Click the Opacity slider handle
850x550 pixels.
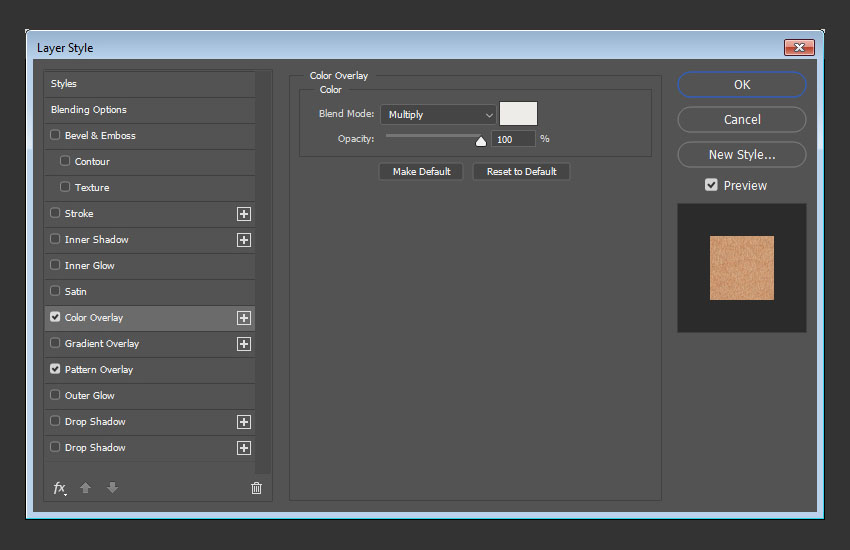coord(481,141)
